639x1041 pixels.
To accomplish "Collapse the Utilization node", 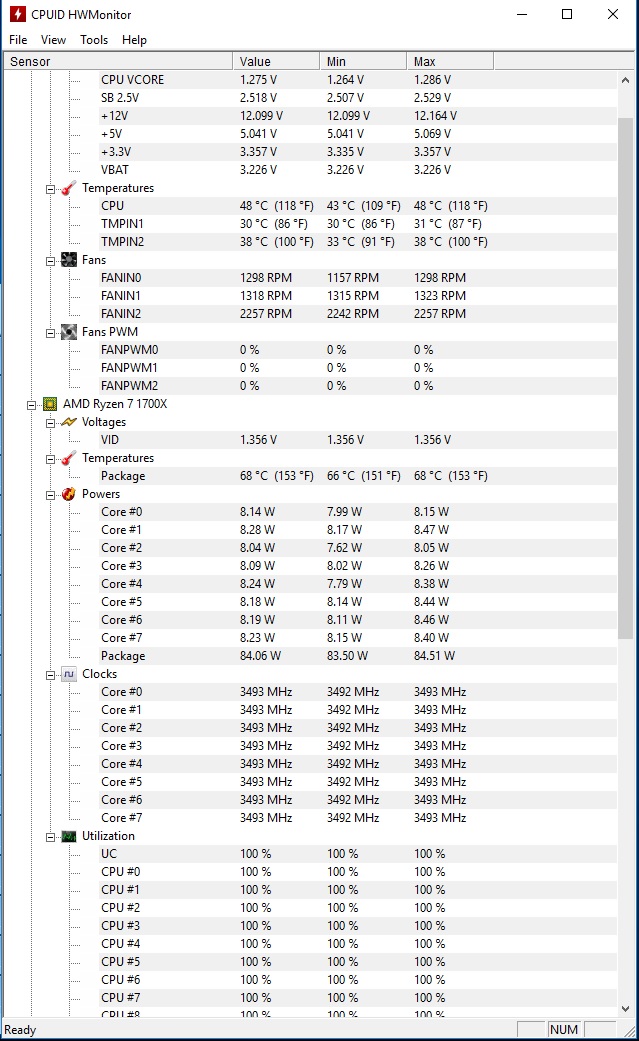I will click(50, 837).
